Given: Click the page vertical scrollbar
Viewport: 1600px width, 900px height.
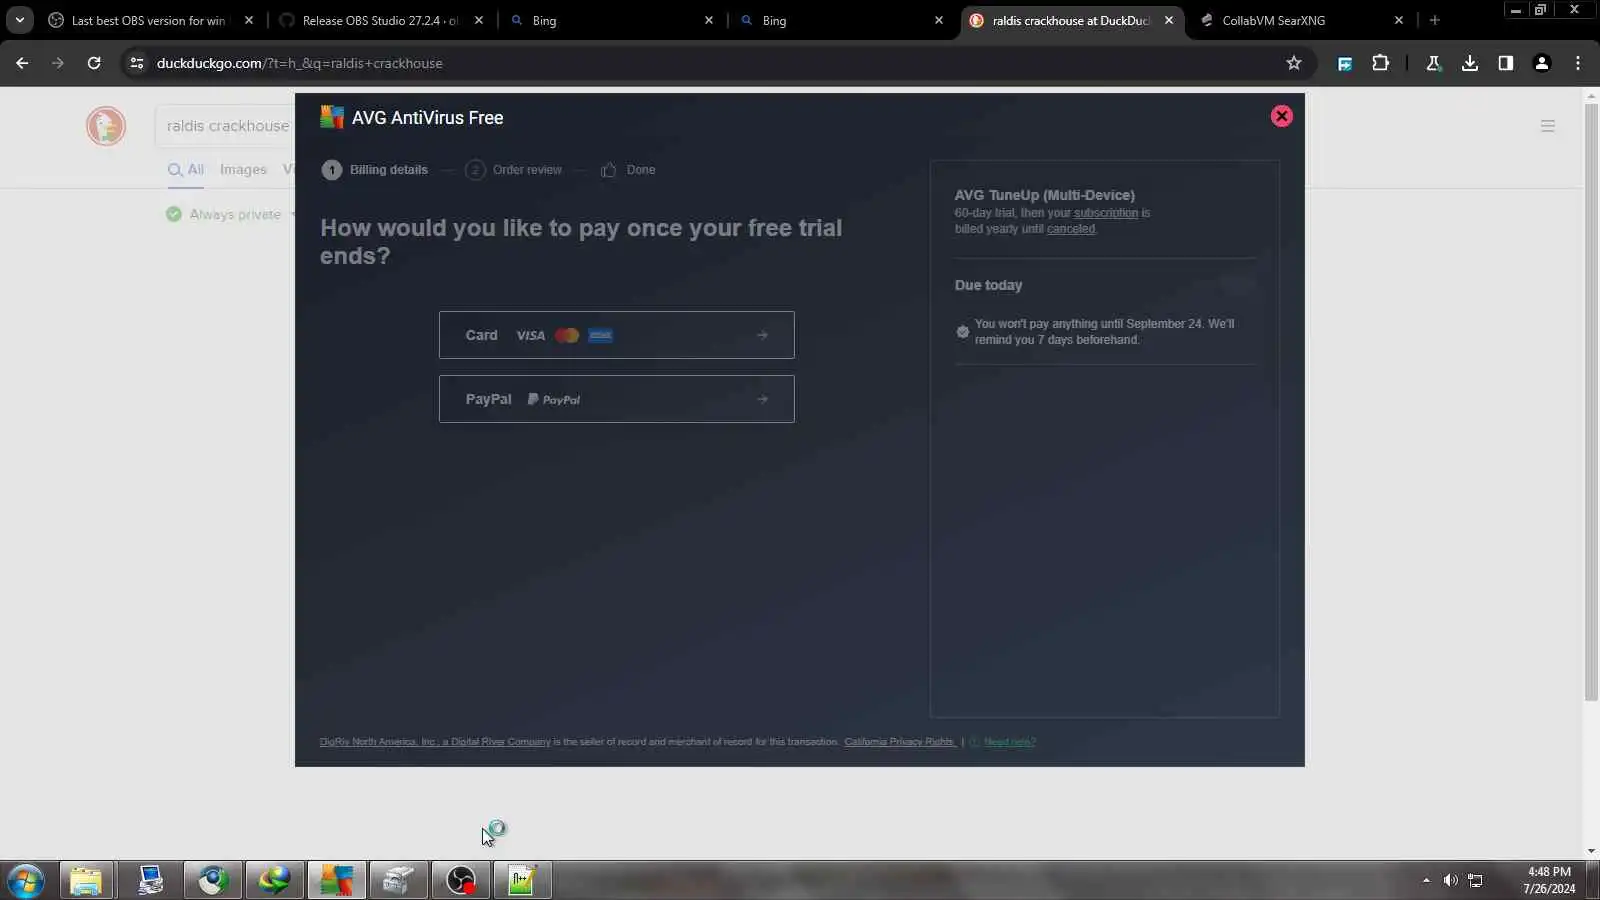Looking at the screenshot, I should click(1591, 400).
